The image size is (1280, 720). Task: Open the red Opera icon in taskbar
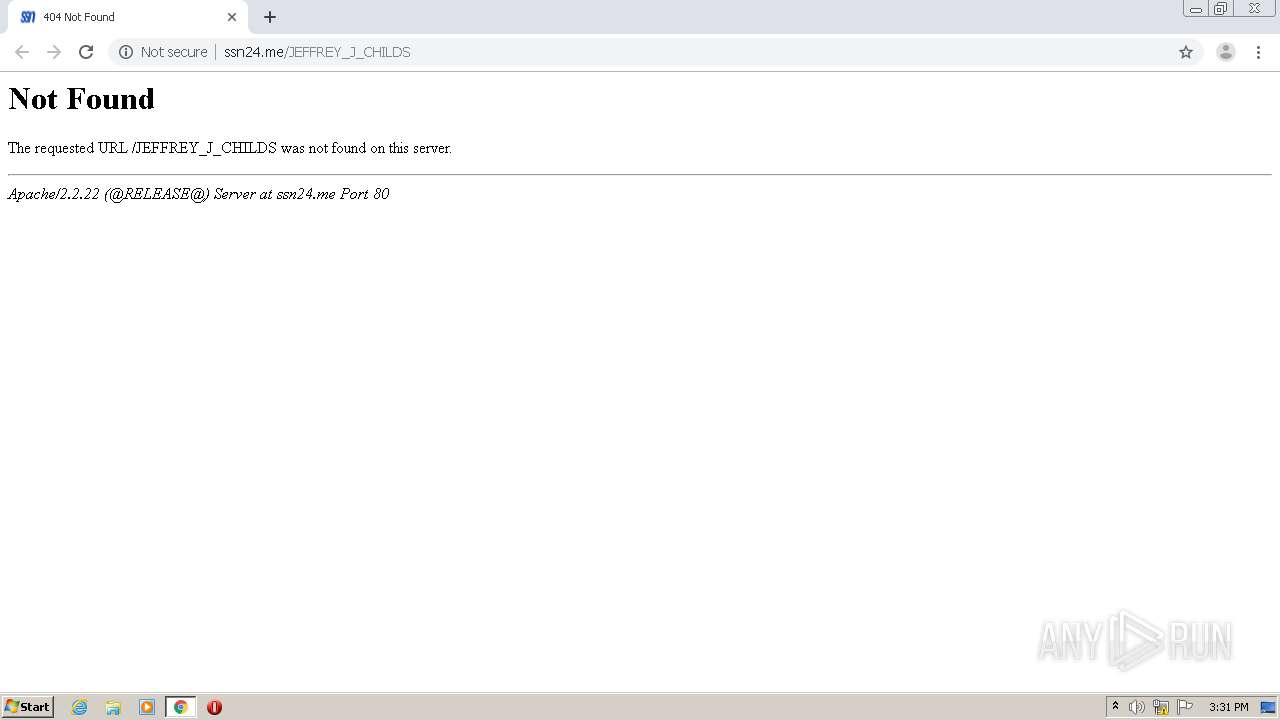tap(214, 707)
